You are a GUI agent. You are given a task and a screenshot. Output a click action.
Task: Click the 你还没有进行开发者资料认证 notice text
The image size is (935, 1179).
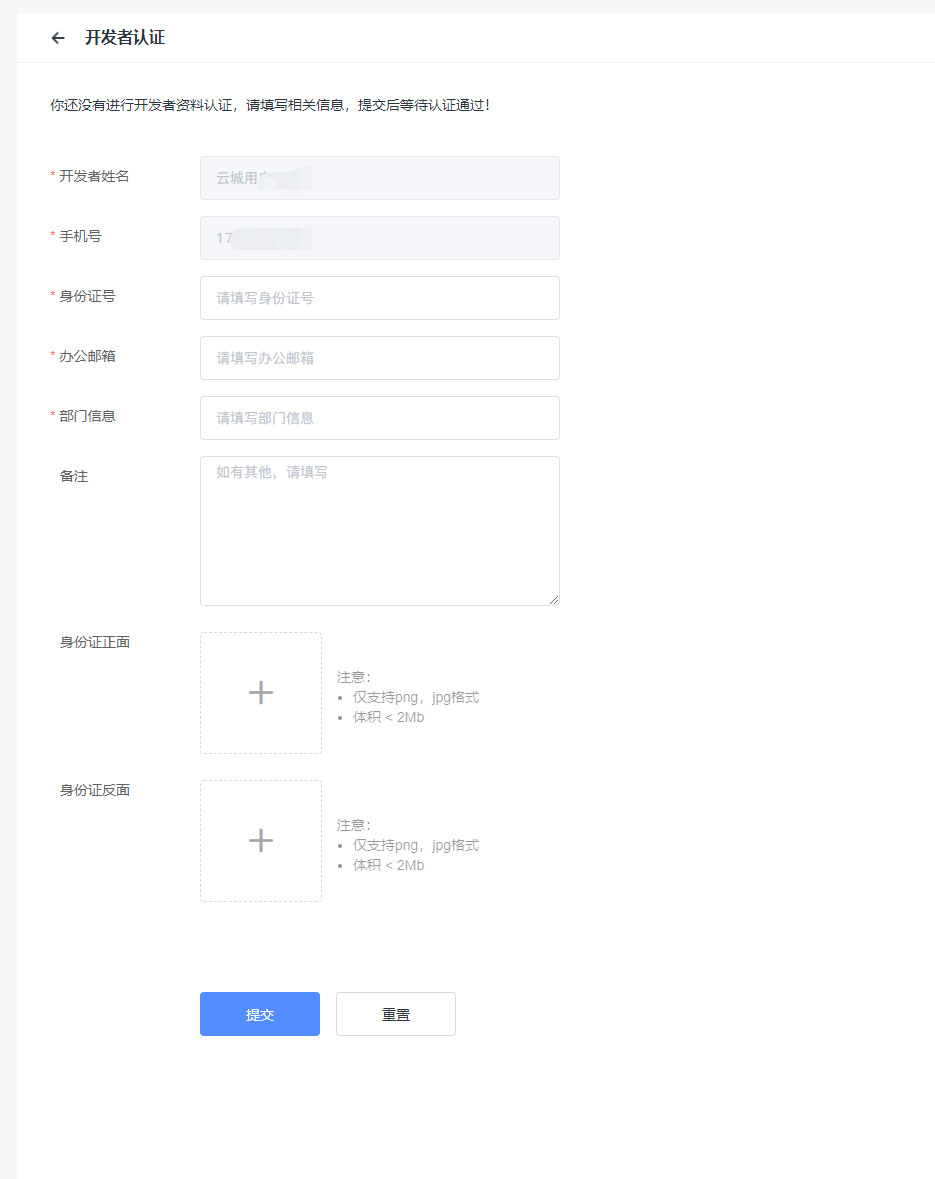(270, 105)
